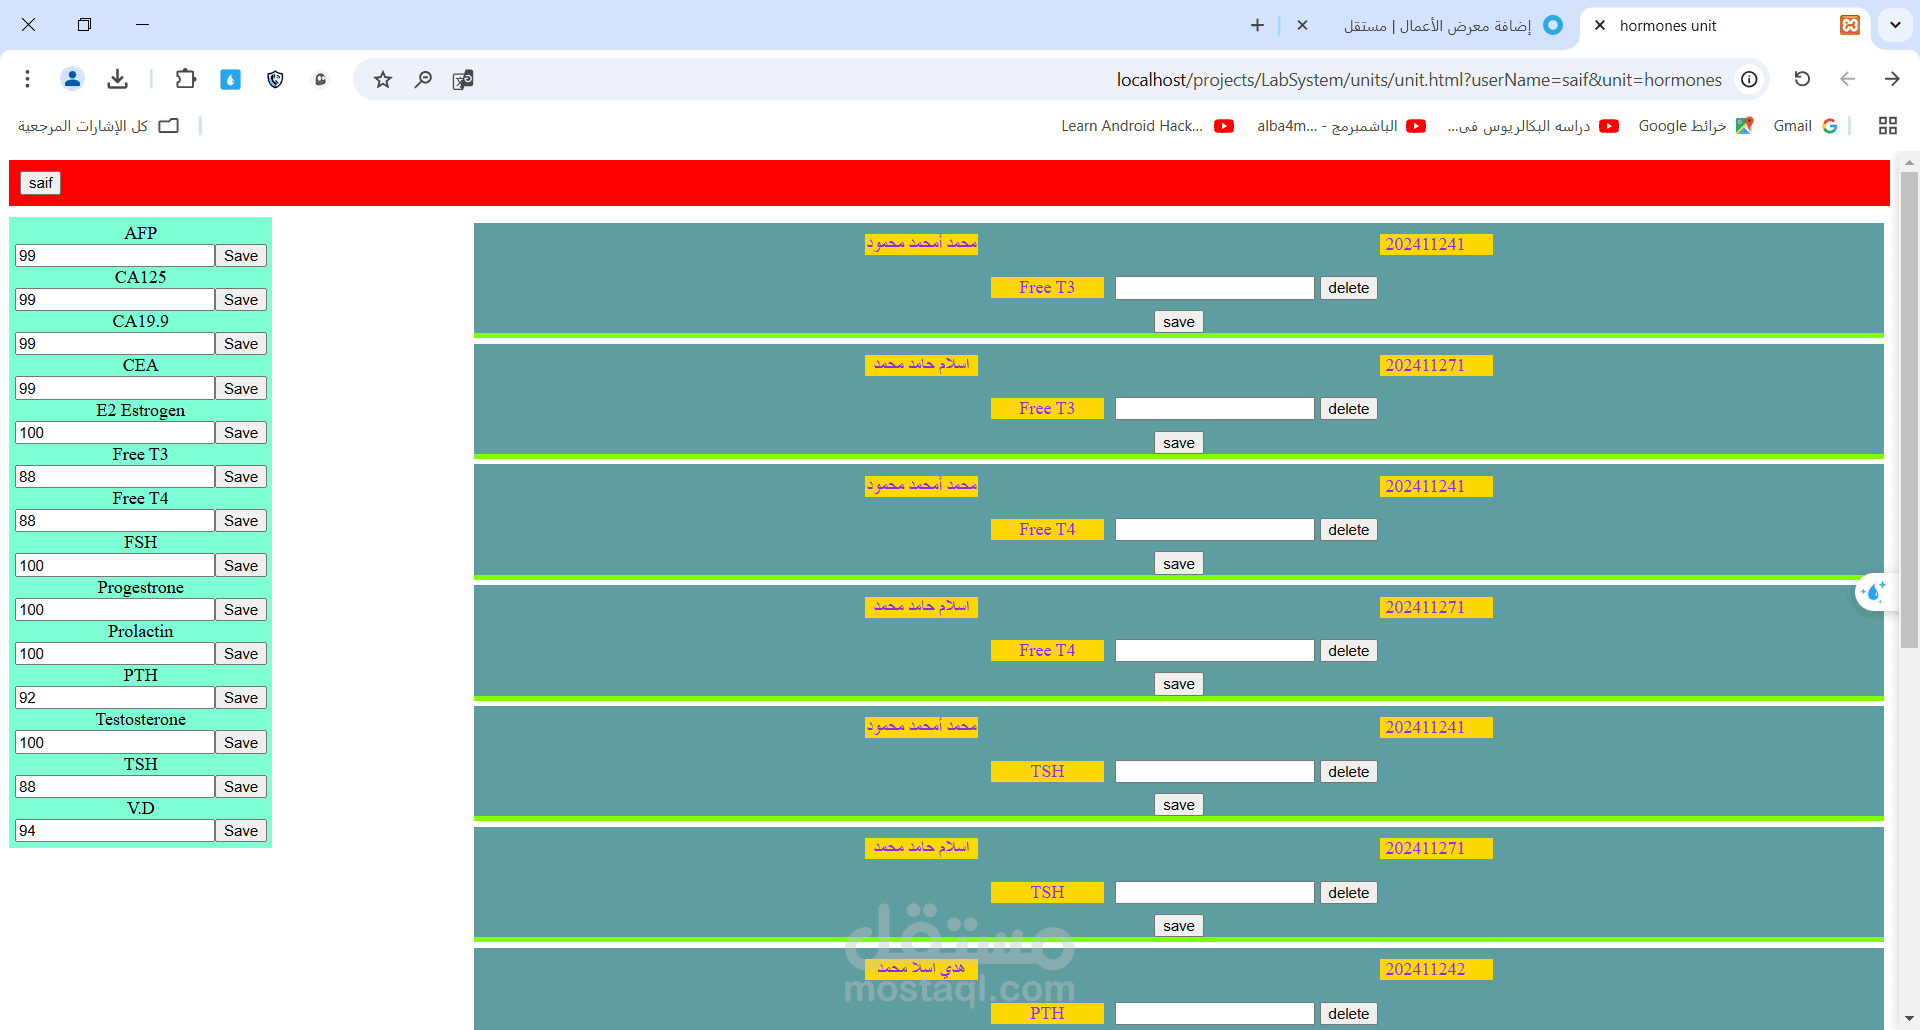Click the Free T3 sidebar input field
The height and width of the screenshot is (1030, 1920).
115,477
